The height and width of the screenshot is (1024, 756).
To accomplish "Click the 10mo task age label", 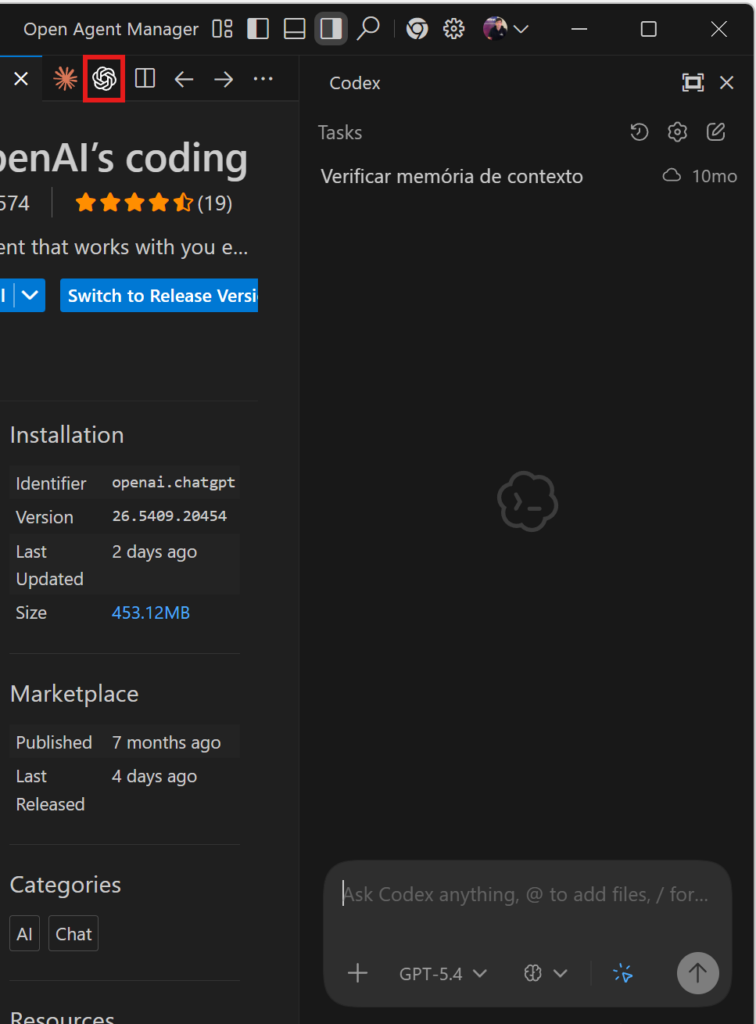I will point(714,176).
